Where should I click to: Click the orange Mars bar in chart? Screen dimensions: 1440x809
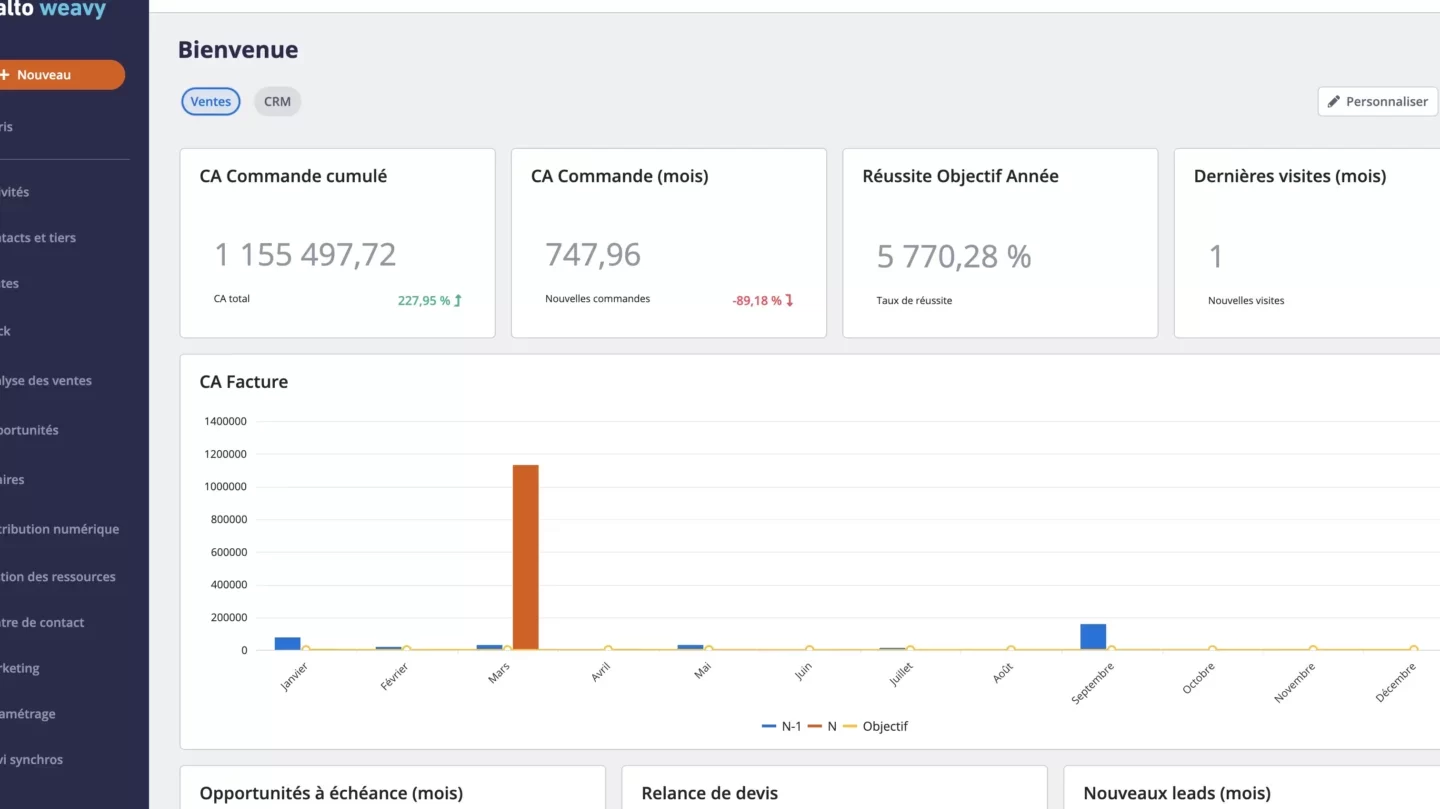pyautogui.click(x=526, y=557)
